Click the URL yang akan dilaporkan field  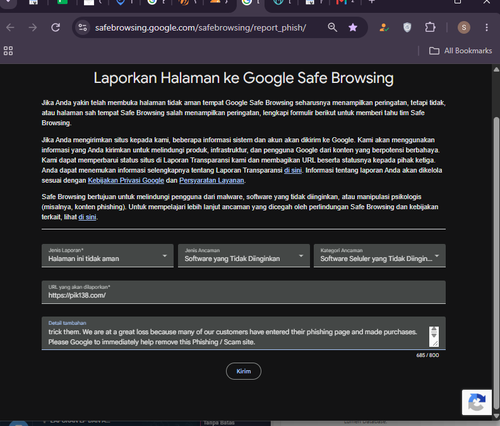click(x=244, y=292)
